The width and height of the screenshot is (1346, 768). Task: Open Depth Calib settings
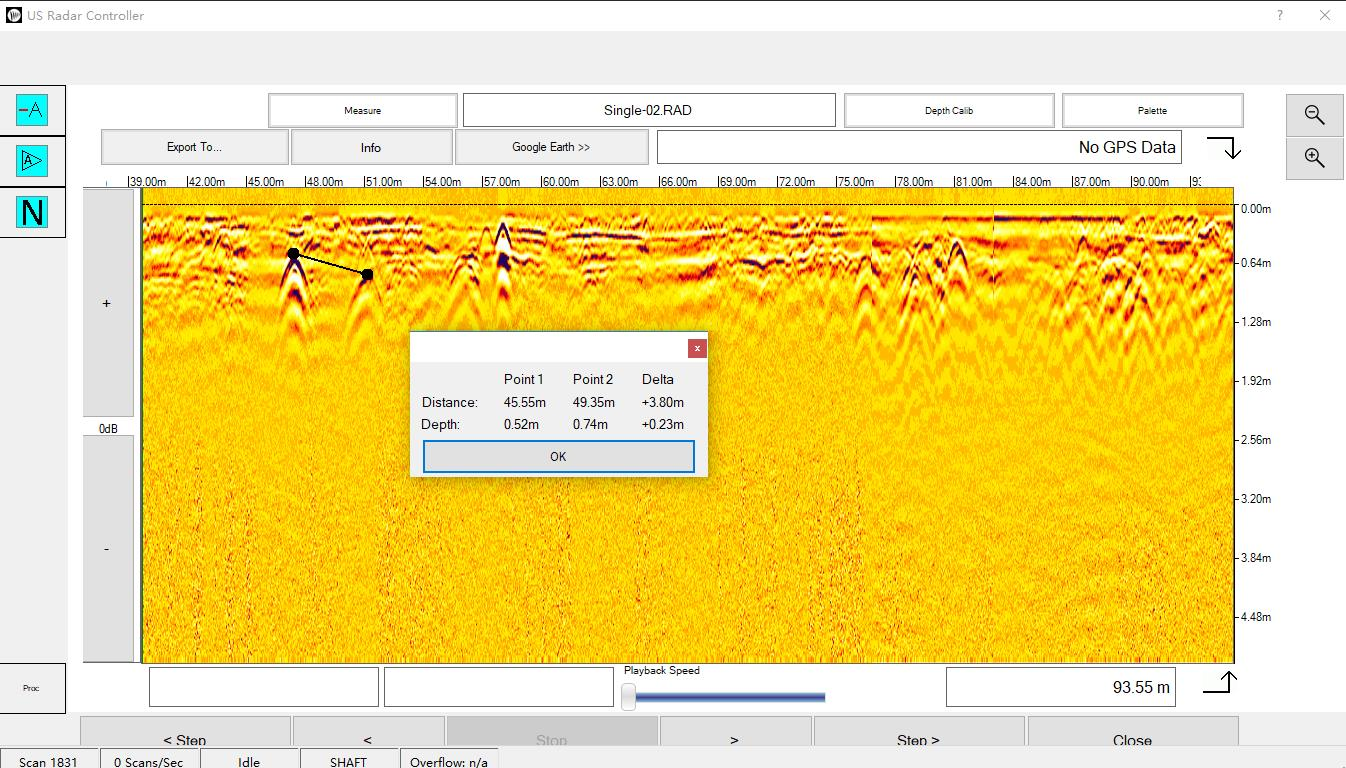(948, 111)
